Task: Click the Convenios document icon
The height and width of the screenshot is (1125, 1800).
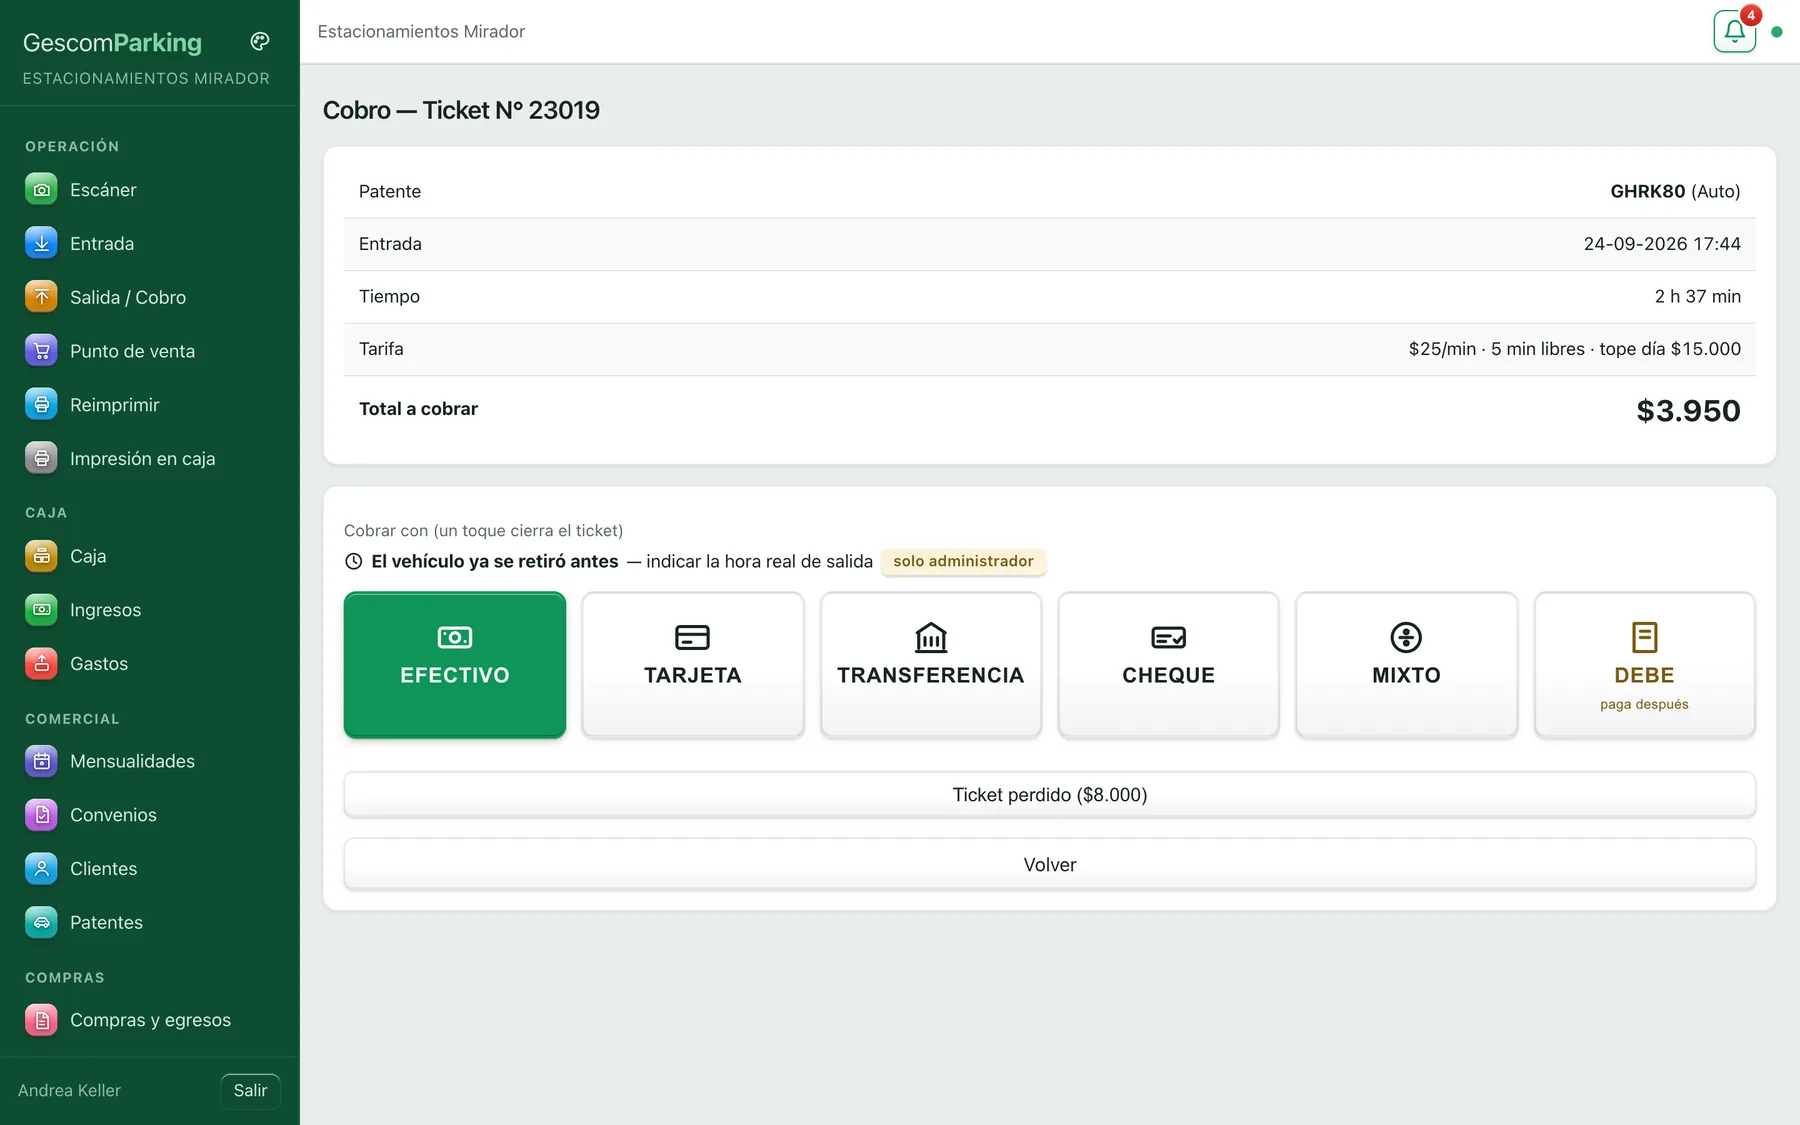Action: click(41, 815)
